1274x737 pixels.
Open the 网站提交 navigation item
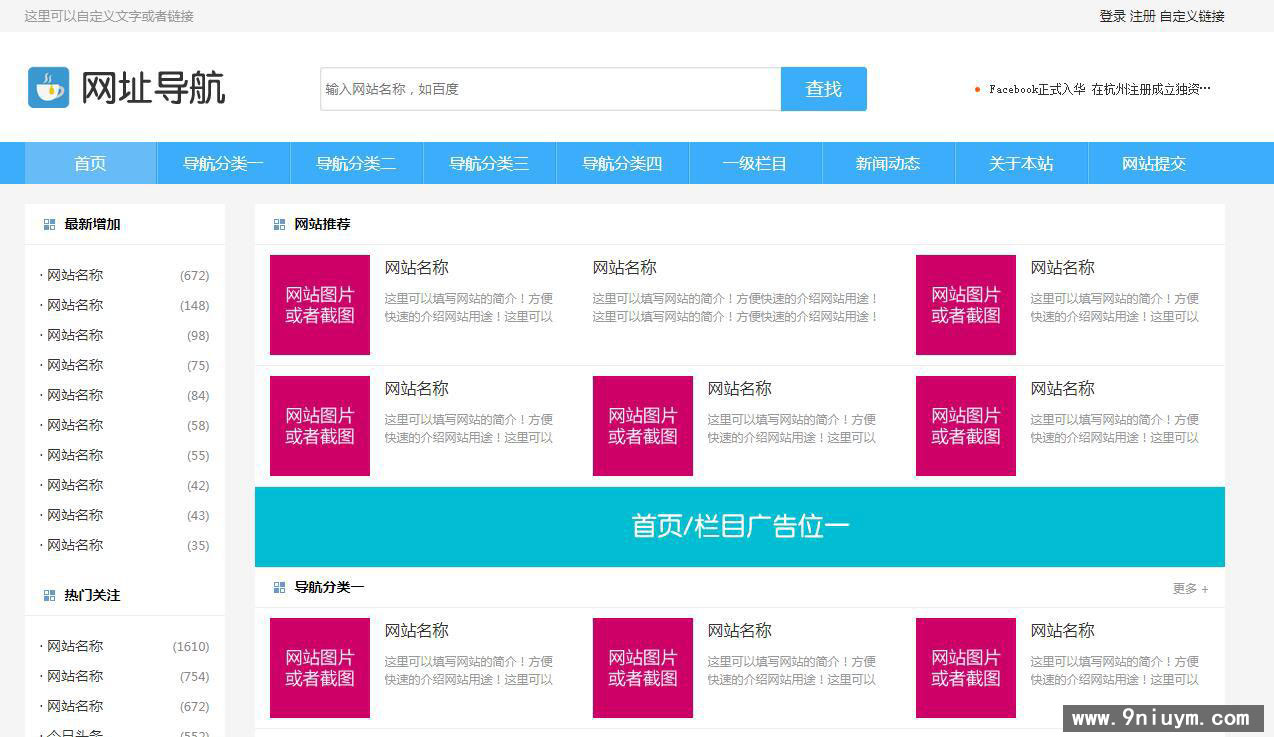tap(1152, 163)
